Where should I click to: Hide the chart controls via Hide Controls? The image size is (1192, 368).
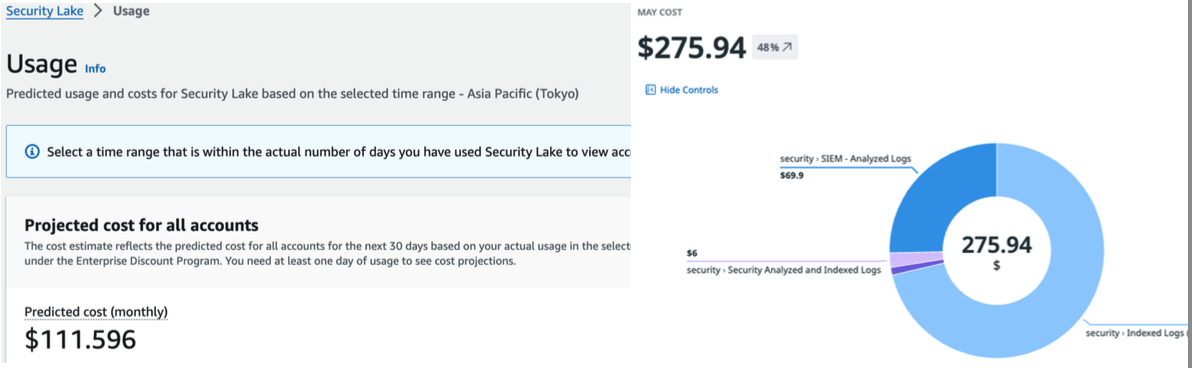tap(689, 90)
